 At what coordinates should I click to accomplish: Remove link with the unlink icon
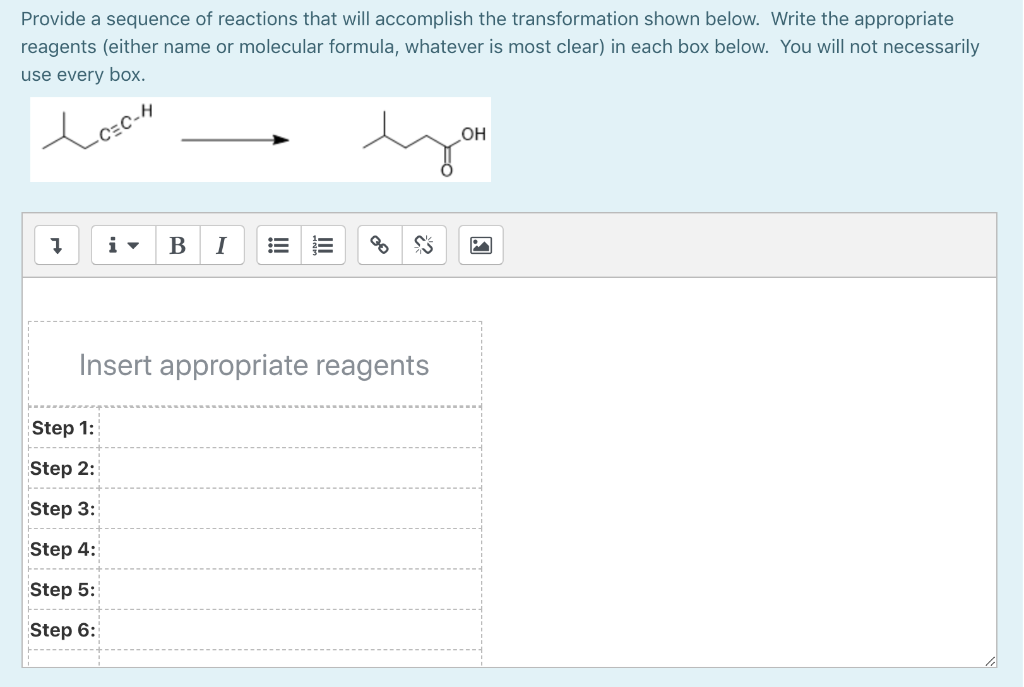[423, 245]
